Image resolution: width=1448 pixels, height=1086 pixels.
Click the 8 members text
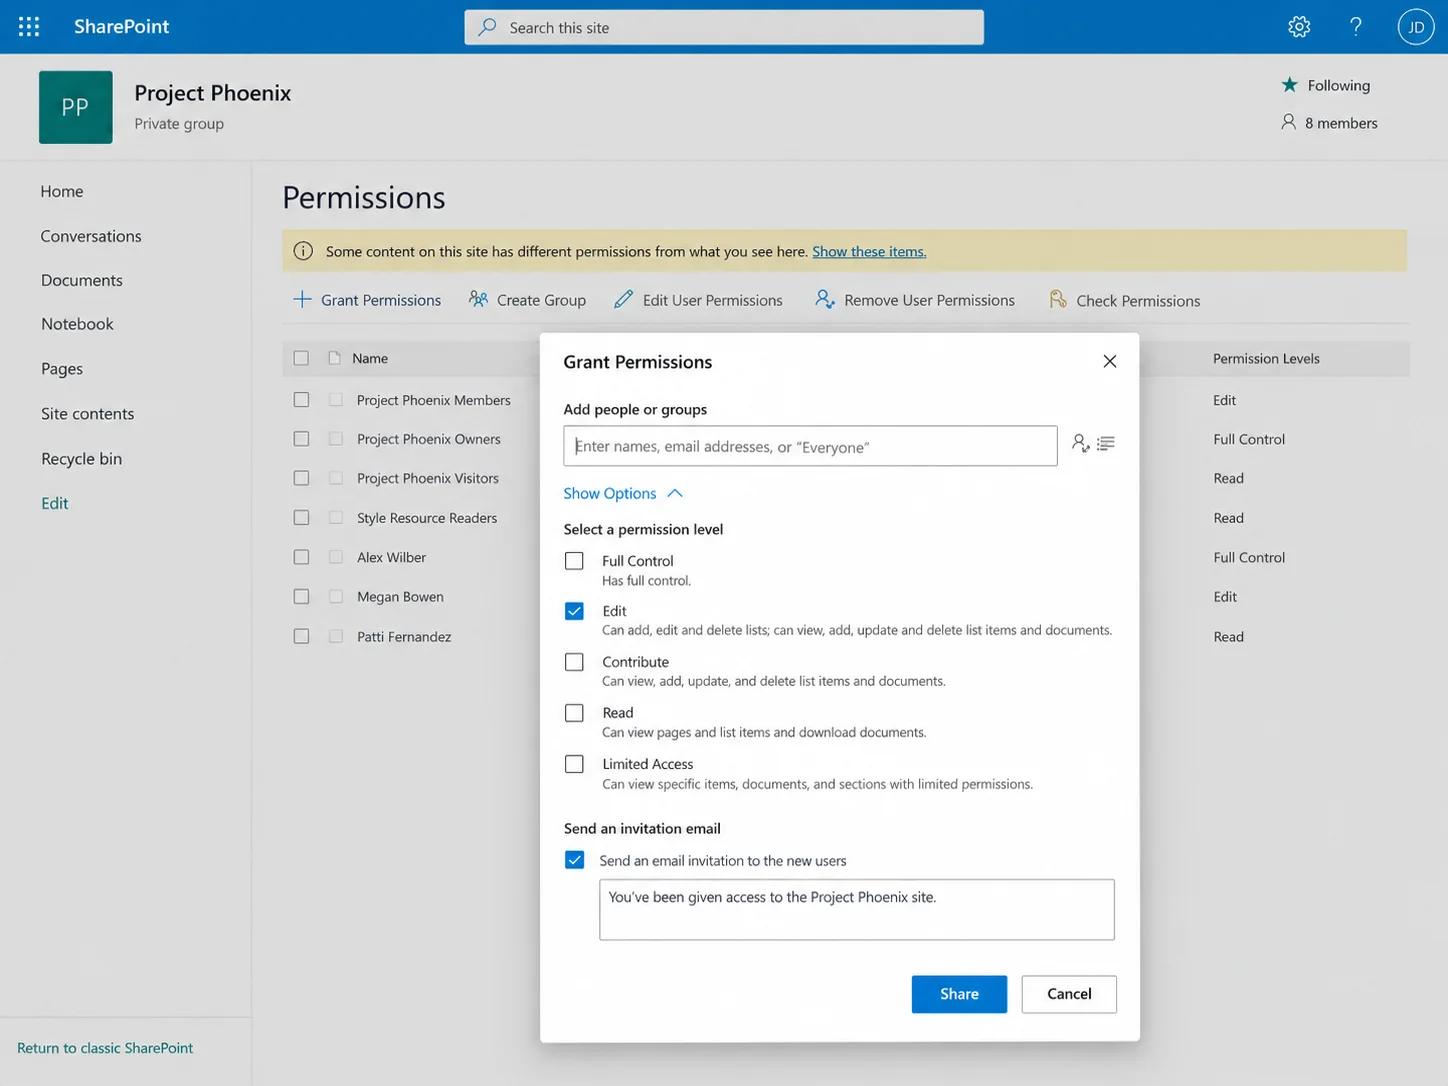(x=1341, y=123)
